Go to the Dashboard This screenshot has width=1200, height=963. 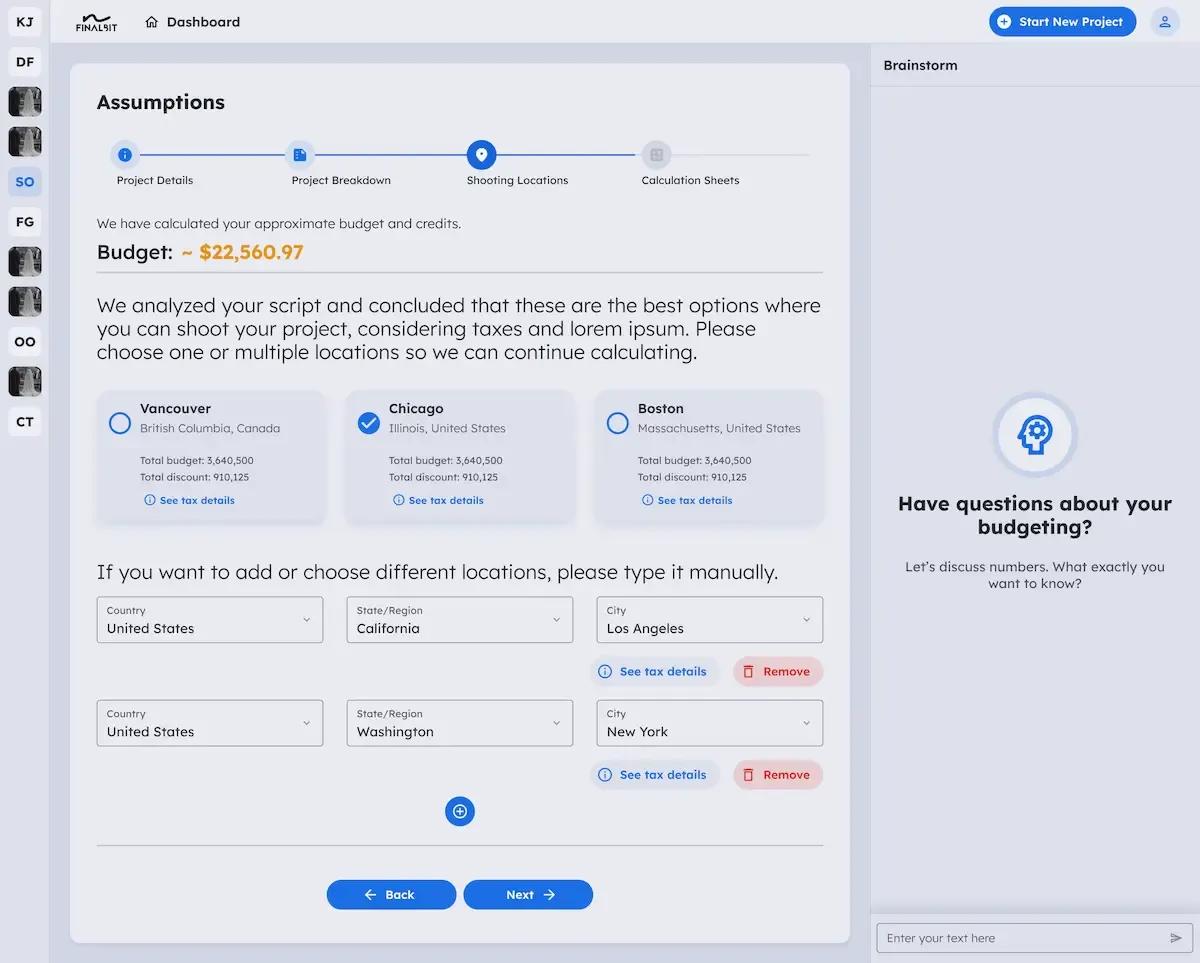pyautogui.click(x=193, y=22)
